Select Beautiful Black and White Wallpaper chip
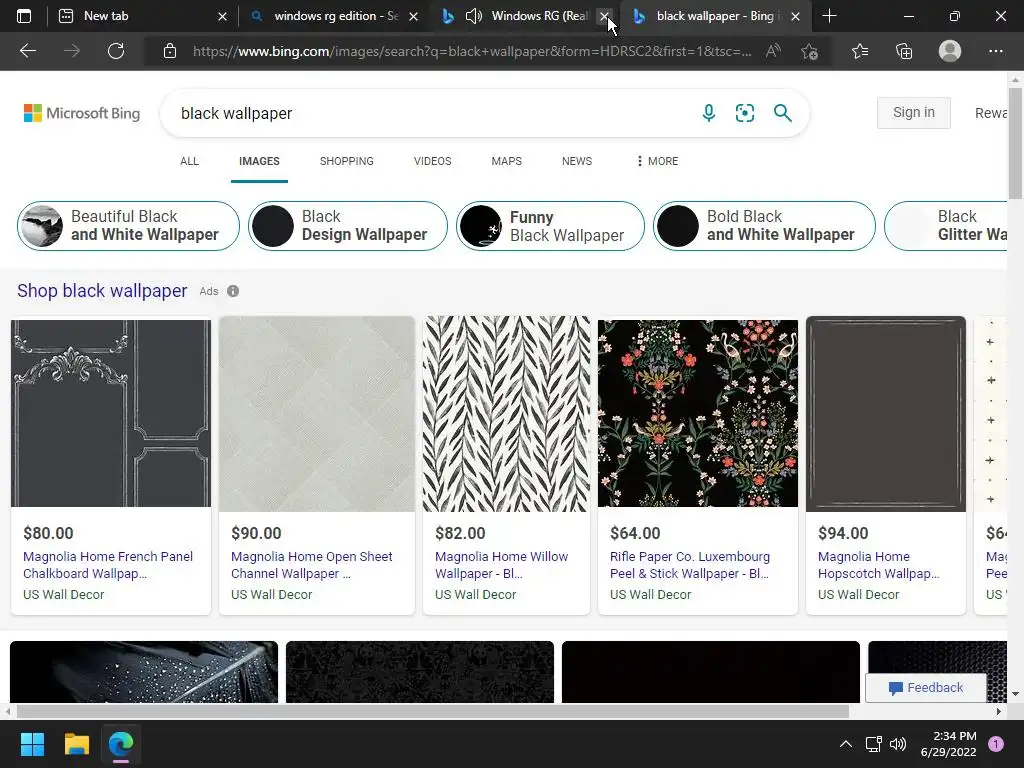 [128, 226]
